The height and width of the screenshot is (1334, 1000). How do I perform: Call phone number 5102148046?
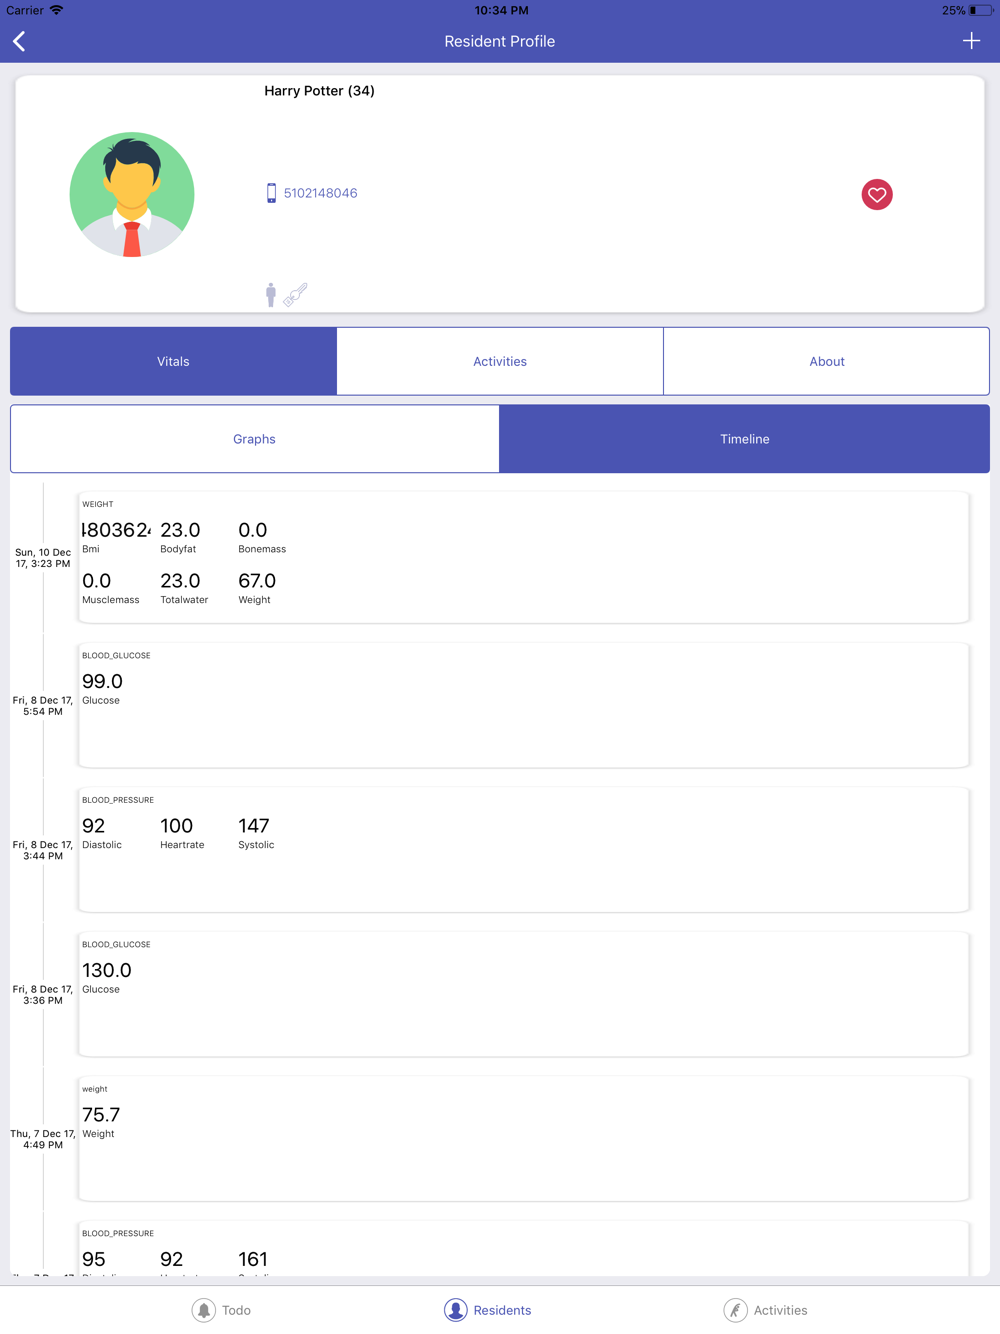click(x=320, y=193)
